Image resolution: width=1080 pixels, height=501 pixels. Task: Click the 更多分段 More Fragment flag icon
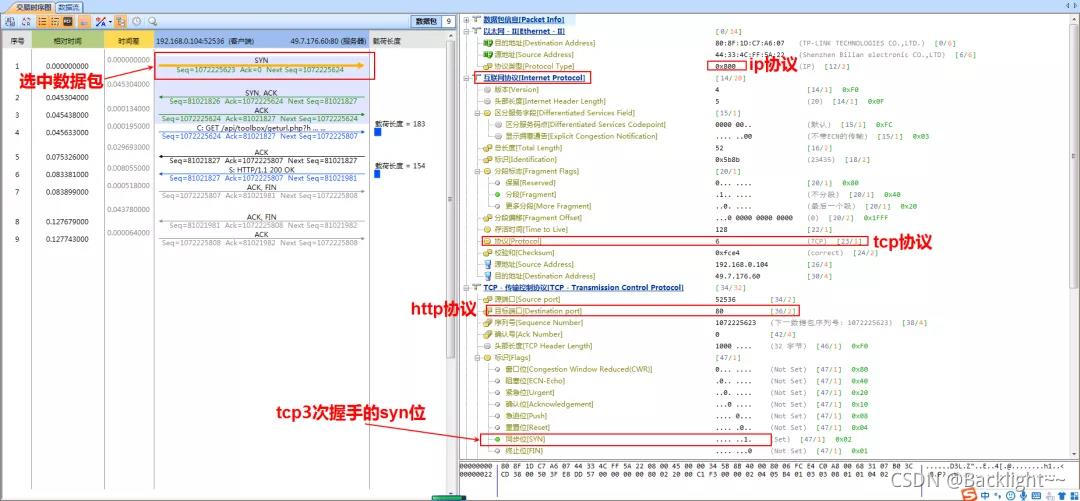coord(499,206)
